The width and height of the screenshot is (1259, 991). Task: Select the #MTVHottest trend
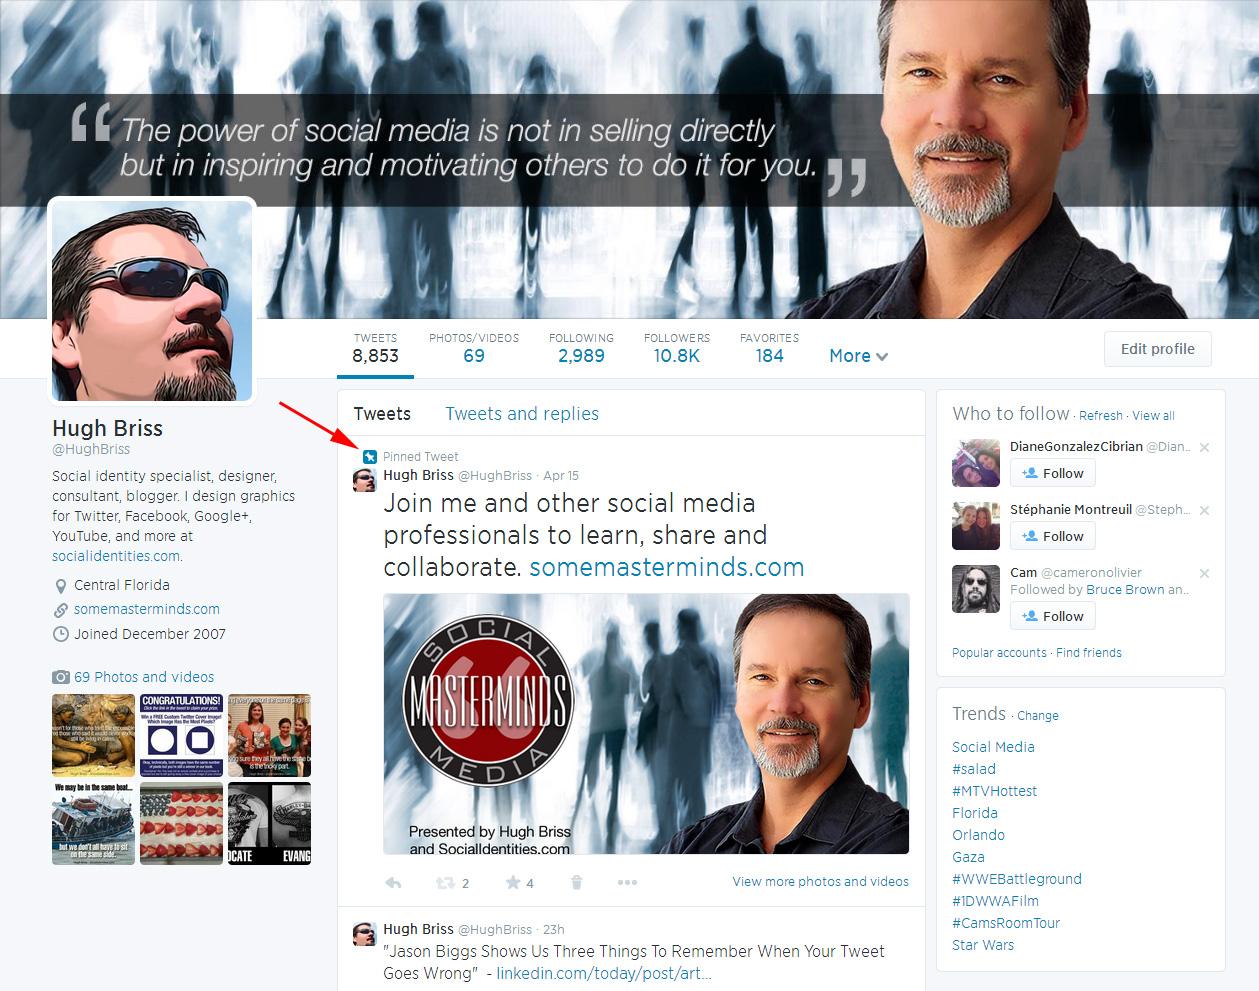[x=994, y=791]
